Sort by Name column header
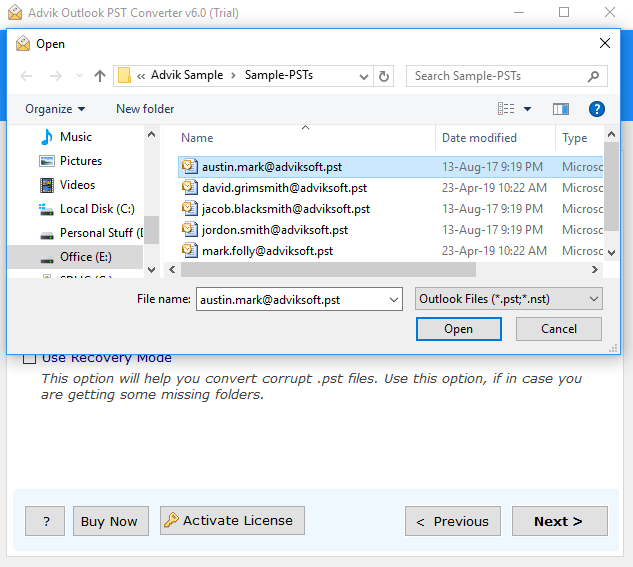This screenshot has height=567, width=633. pyautogui.click(x=197, y=138)
